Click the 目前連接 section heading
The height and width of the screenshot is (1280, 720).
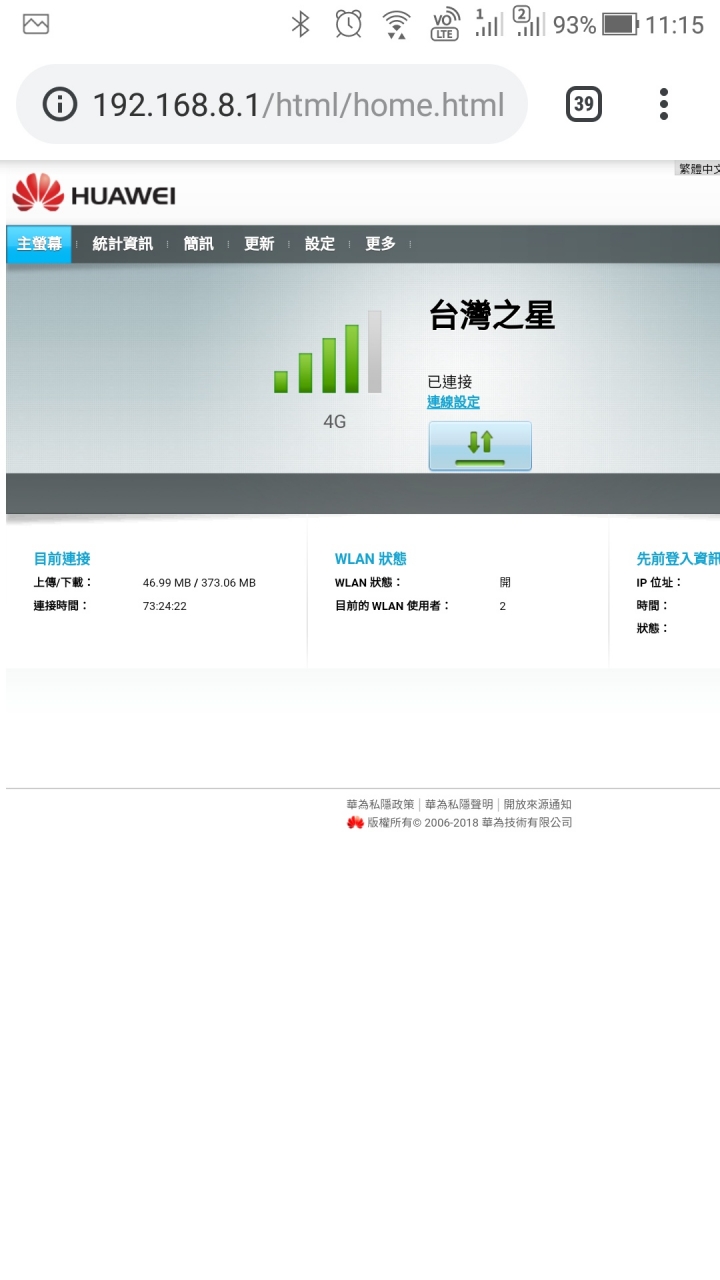(62, 559)
